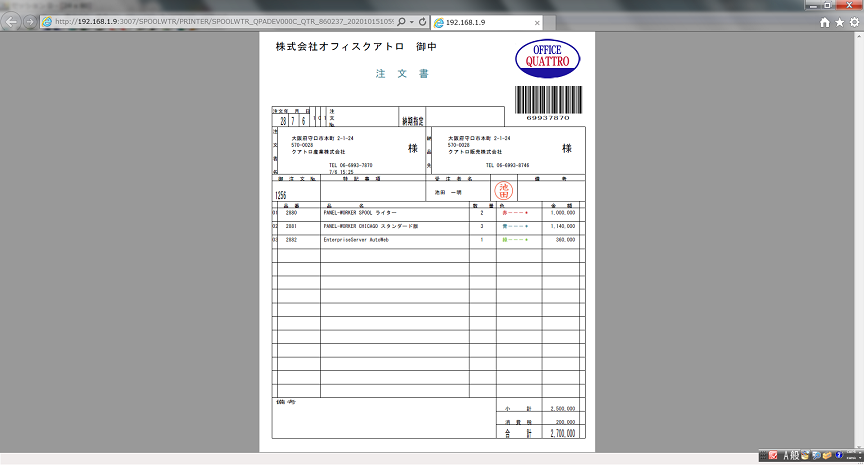864x465 pixels.
Task: Open the Home page icon
Action: coord(825,22)
